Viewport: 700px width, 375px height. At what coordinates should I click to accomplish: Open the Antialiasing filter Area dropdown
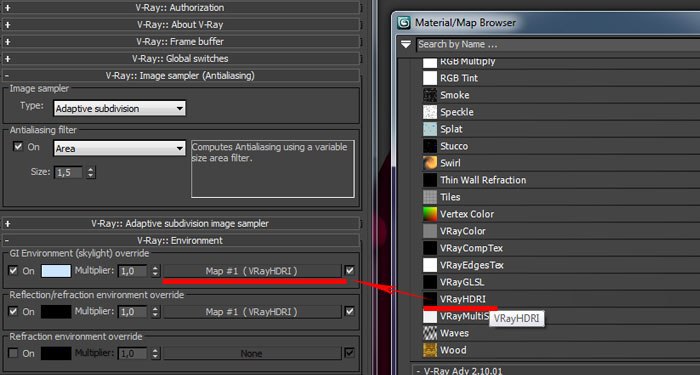point(119,149)
